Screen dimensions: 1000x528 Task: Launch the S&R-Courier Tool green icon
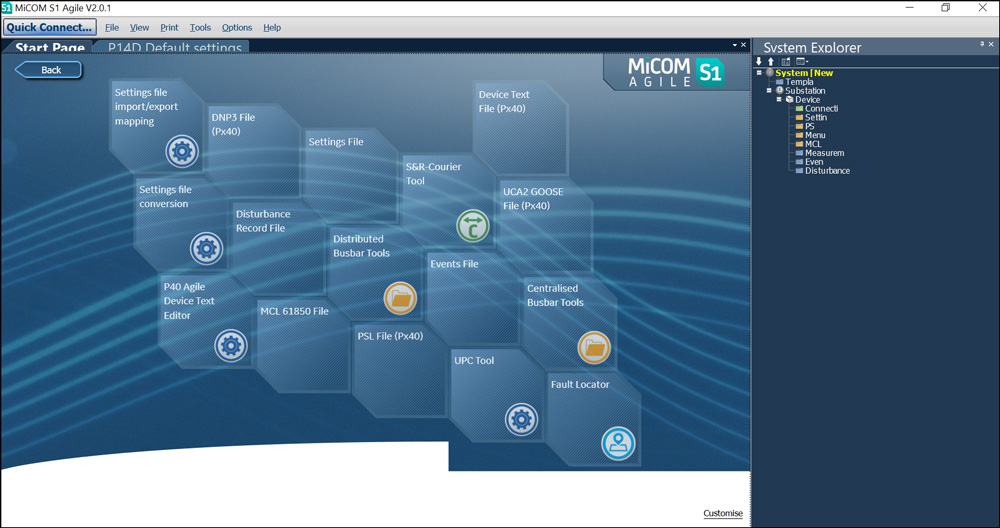[x=473, y=226]
